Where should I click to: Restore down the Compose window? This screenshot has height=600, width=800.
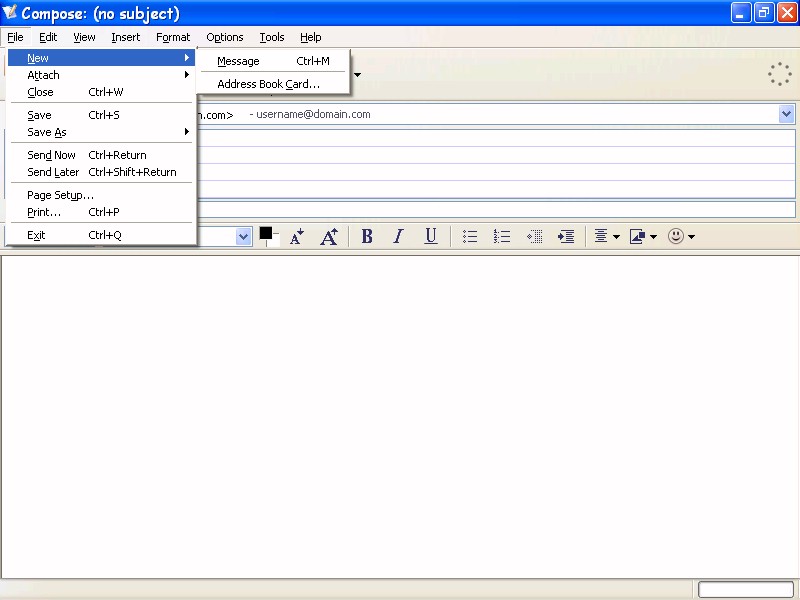(764, 13)
